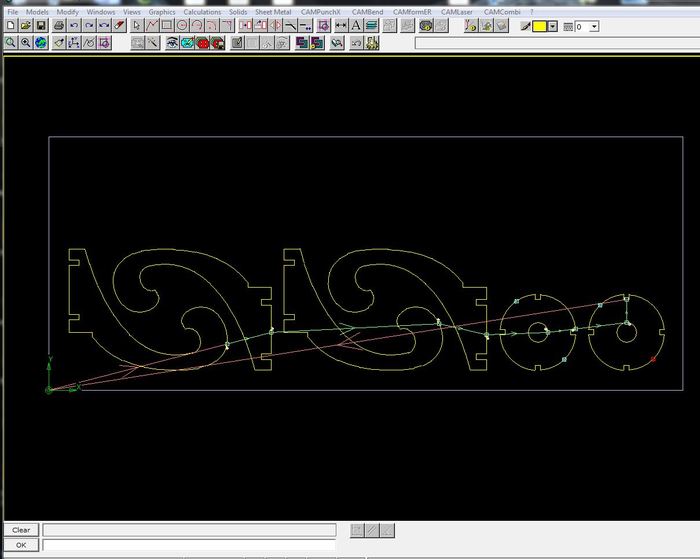Open the layers icon with stacked blue lines
Image resolution: width=700 pixels, height=559 pixels.
pyautogui.click(x=371, y=26)
